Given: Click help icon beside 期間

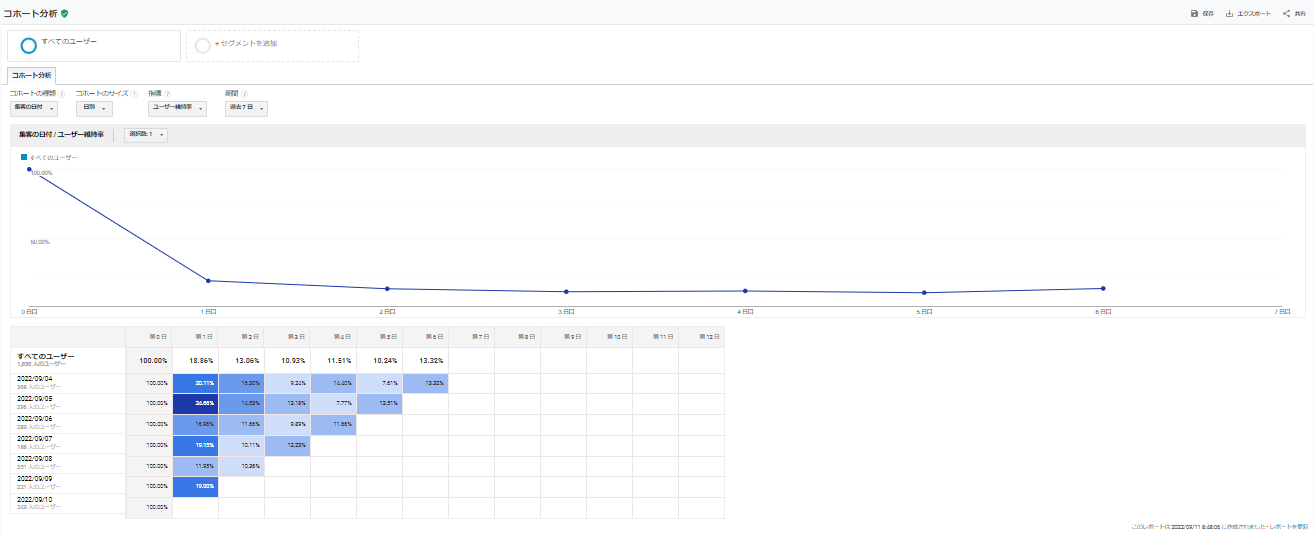Looking at the screenshot, I should (244, 94).
